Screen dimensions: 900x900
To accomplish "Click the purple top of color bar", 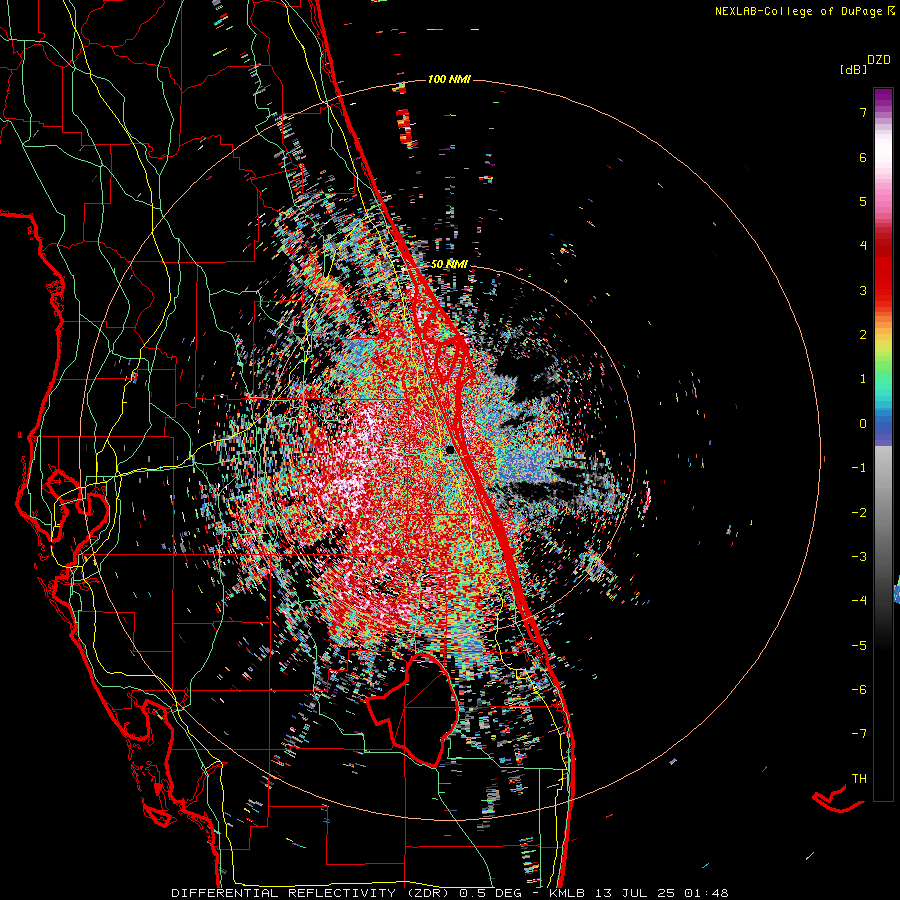I will click(x=883, y=99).
